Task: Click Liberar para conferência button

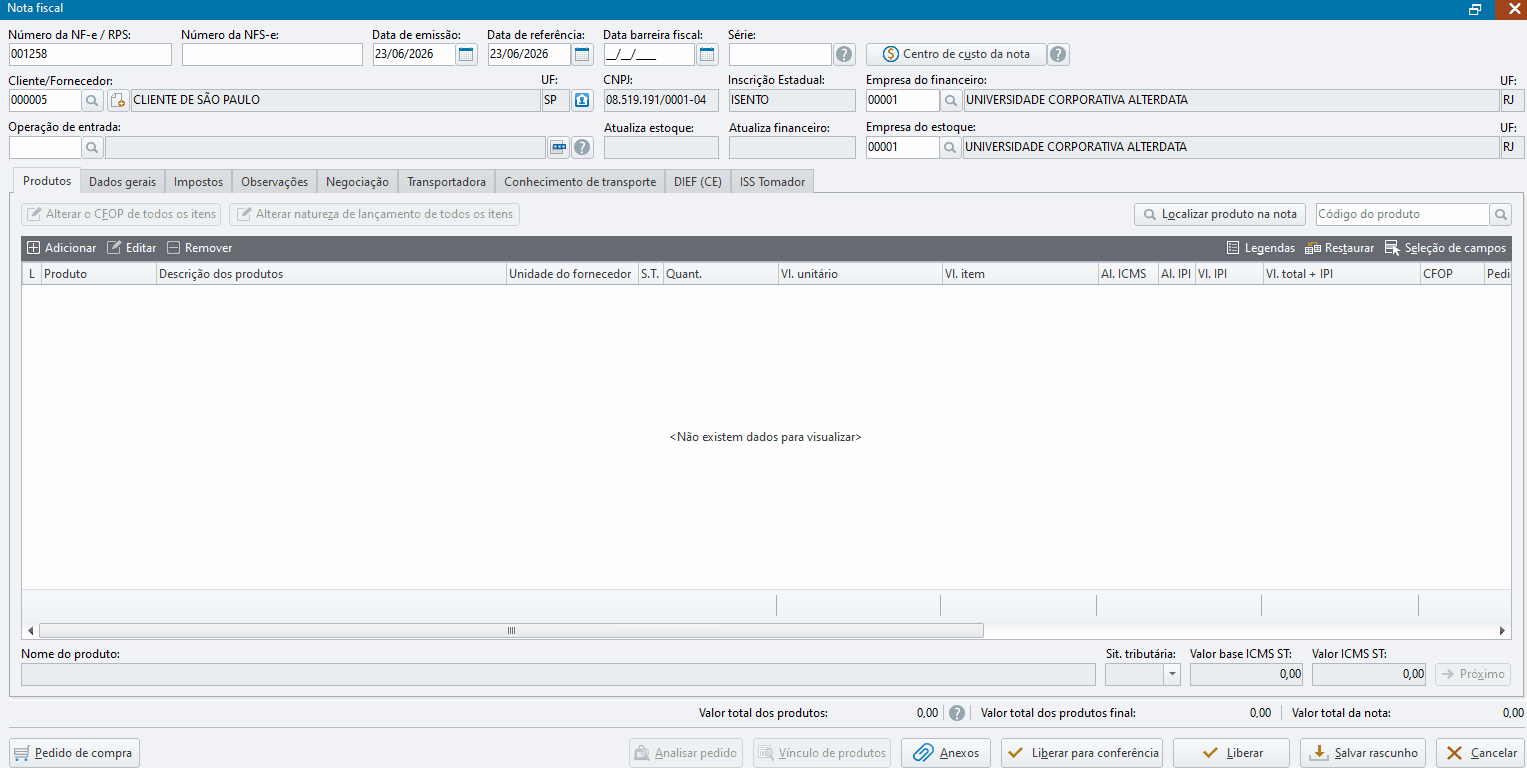Action: pos(1081,753)
